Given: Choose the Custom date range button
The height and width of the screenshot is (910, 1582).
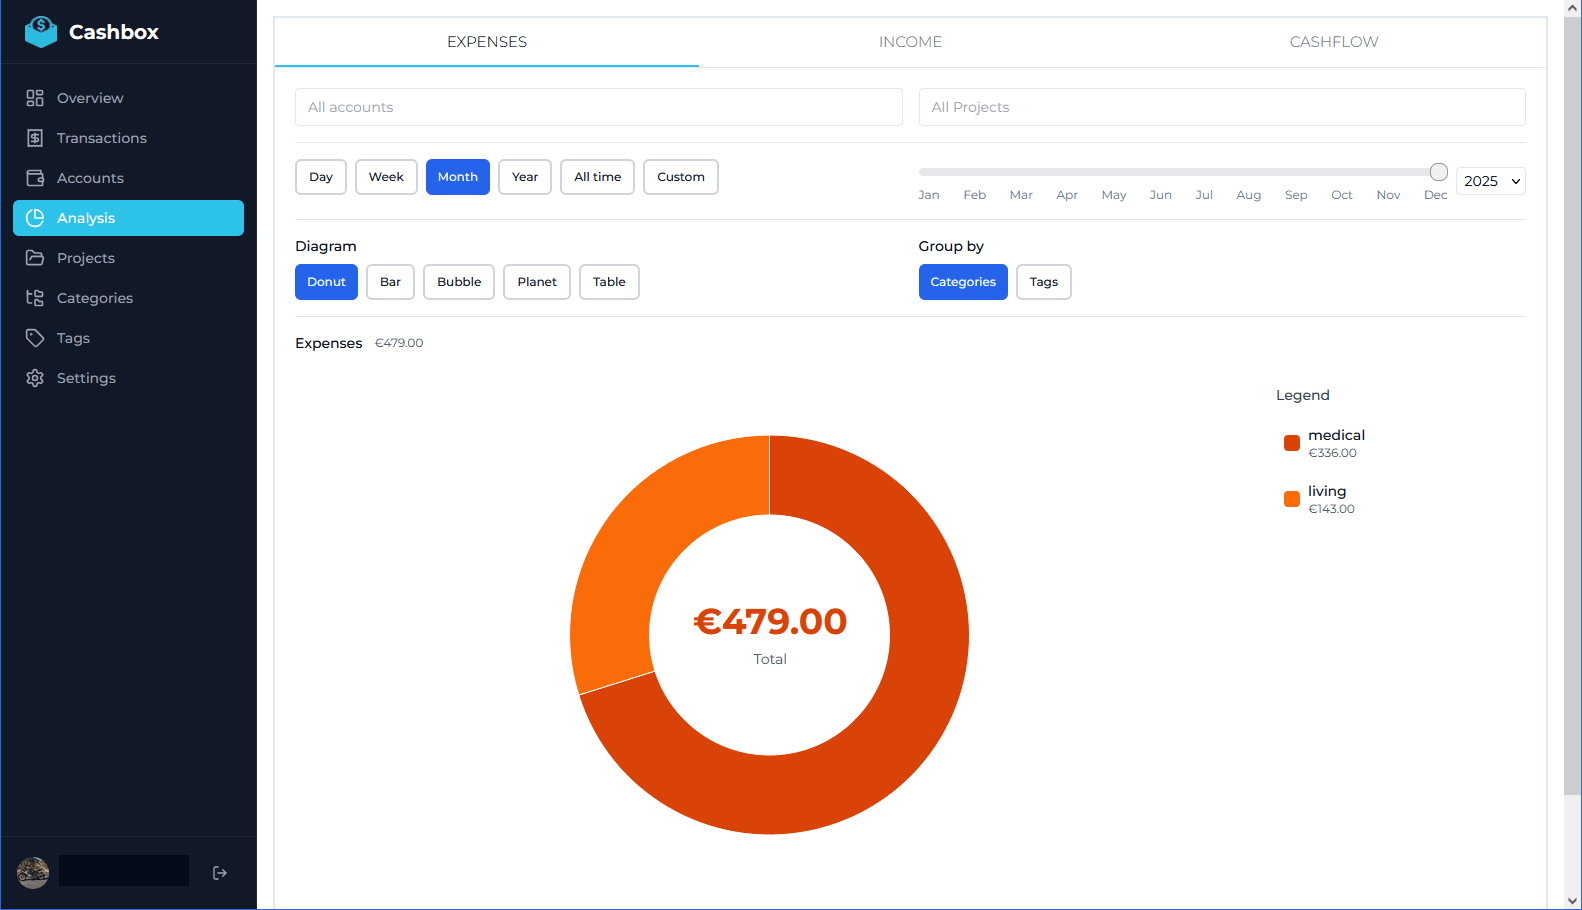Looking at the screenshot, I should (x=680, y=177).
